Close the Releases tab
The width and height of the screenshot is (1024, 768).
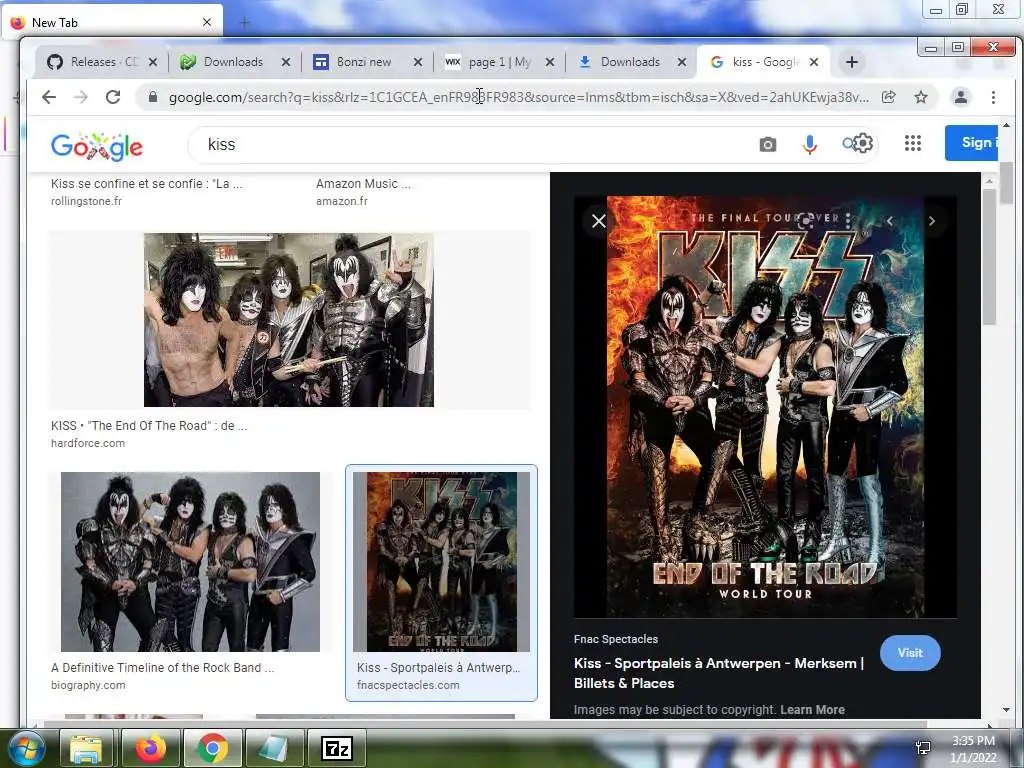click(153, 62)
